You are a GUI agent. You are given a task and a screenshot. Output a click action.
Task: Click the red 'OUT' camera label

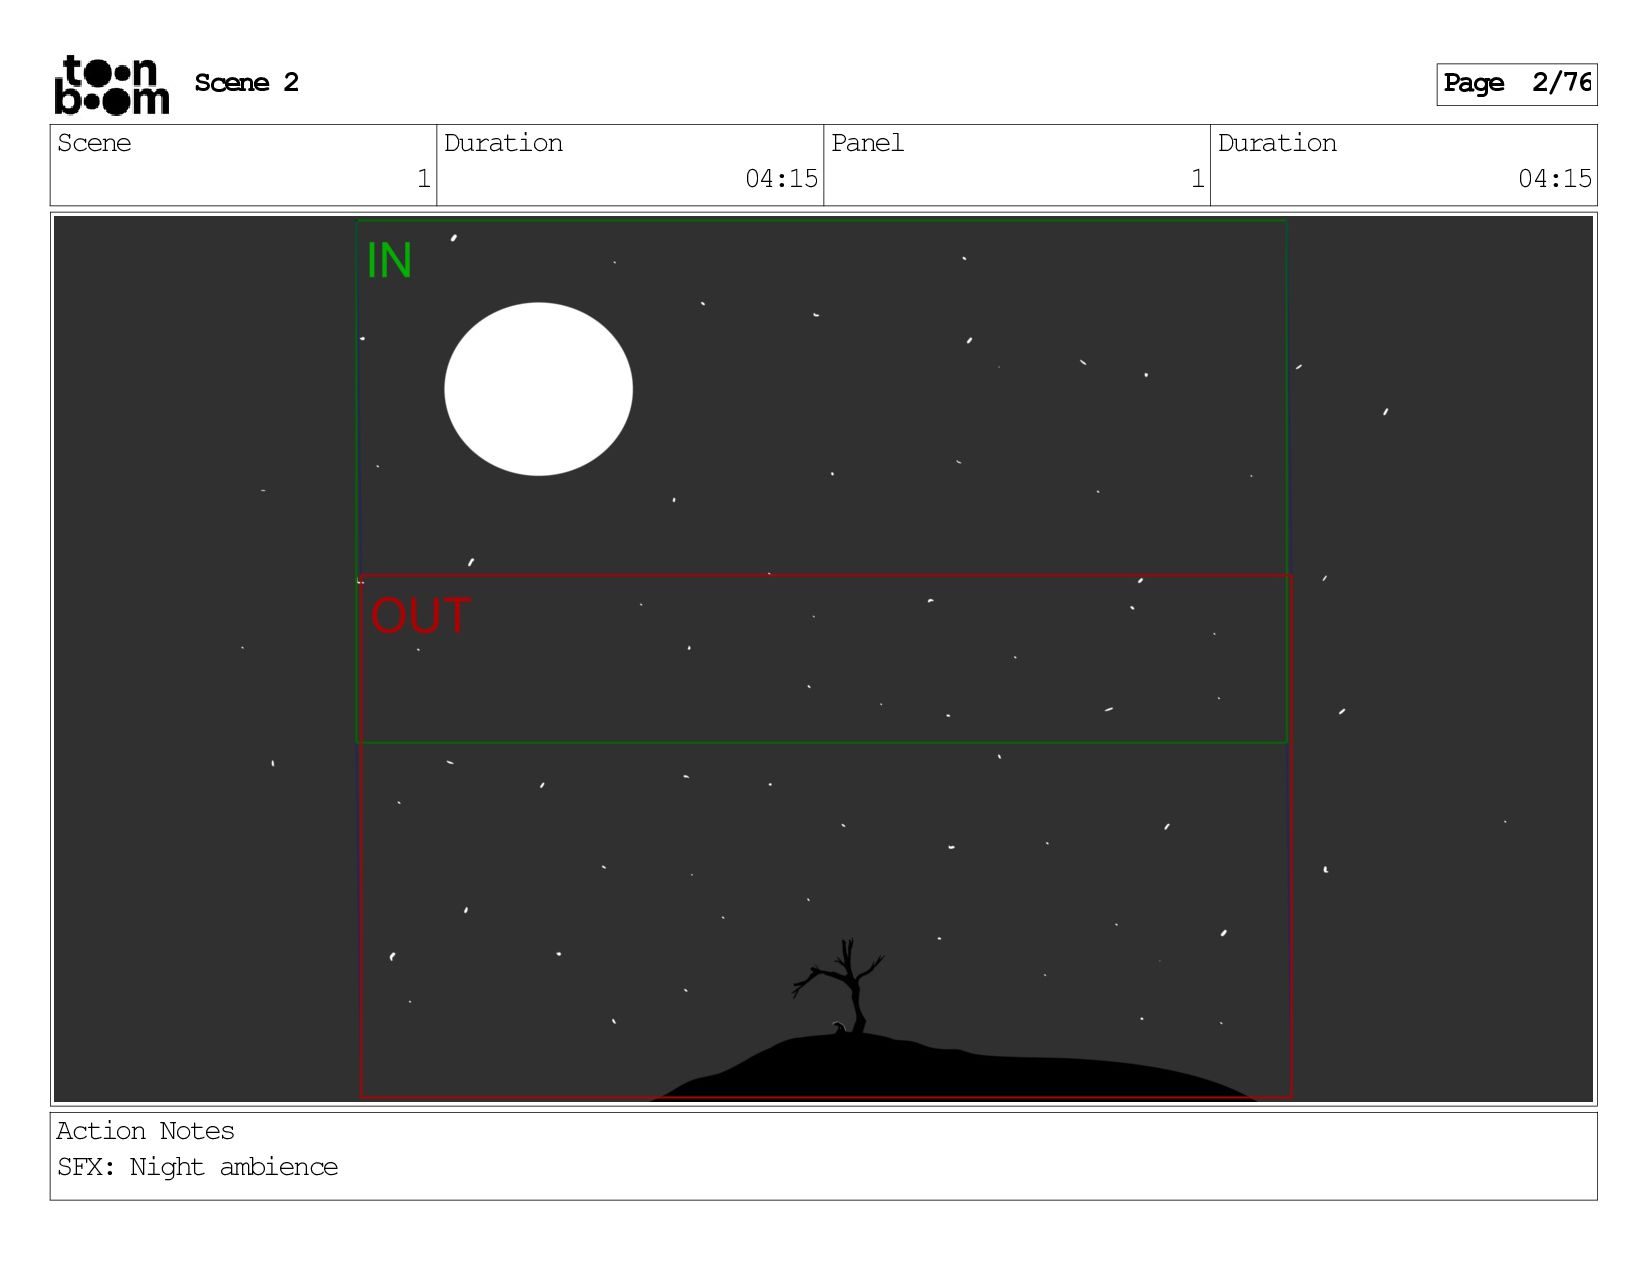tap(420, 616)
